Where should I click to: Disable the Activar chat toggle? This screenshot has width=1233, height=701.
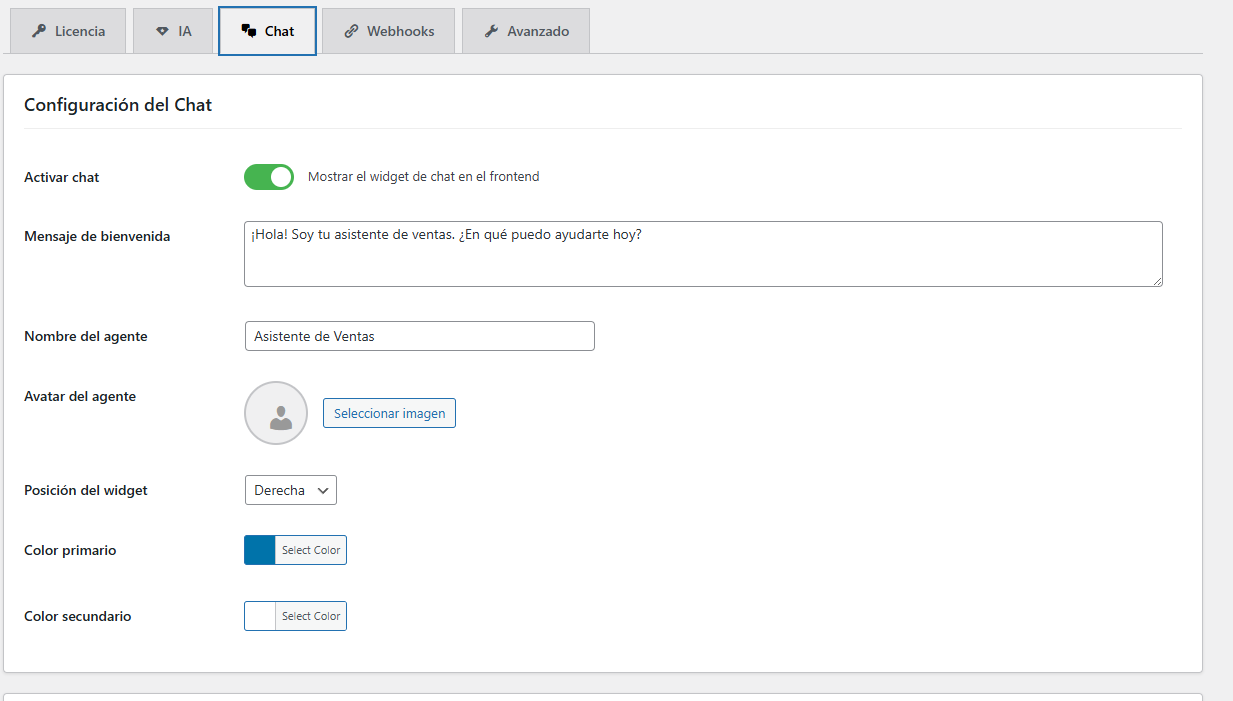click(x=269, y=177)
